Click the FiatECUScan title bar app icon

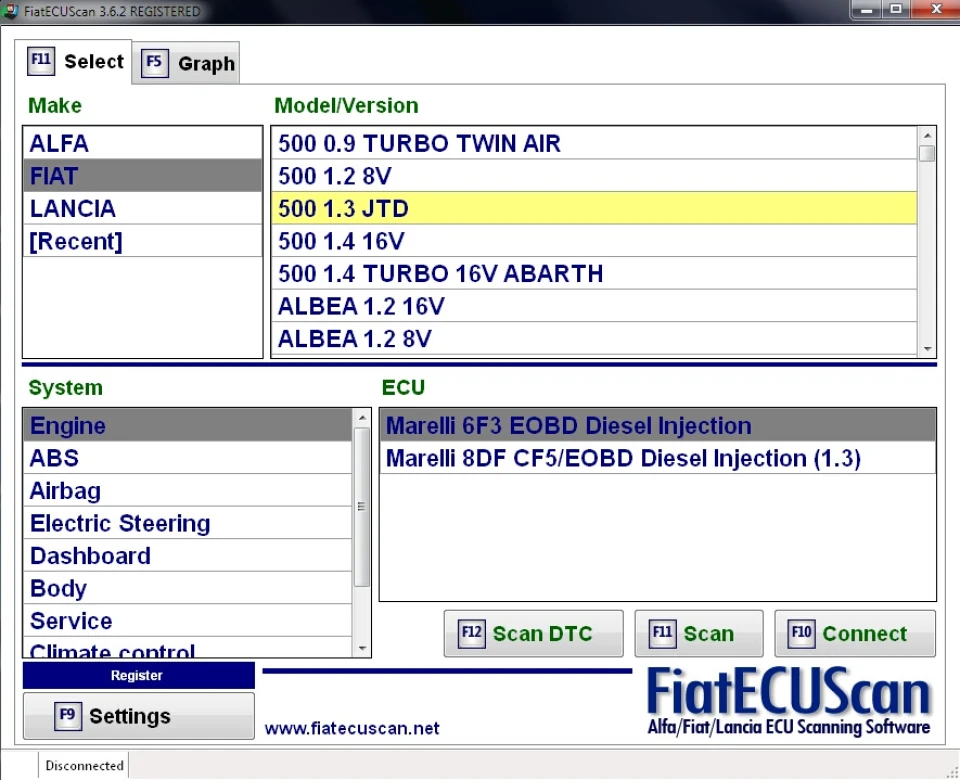[x=11, y=11]
